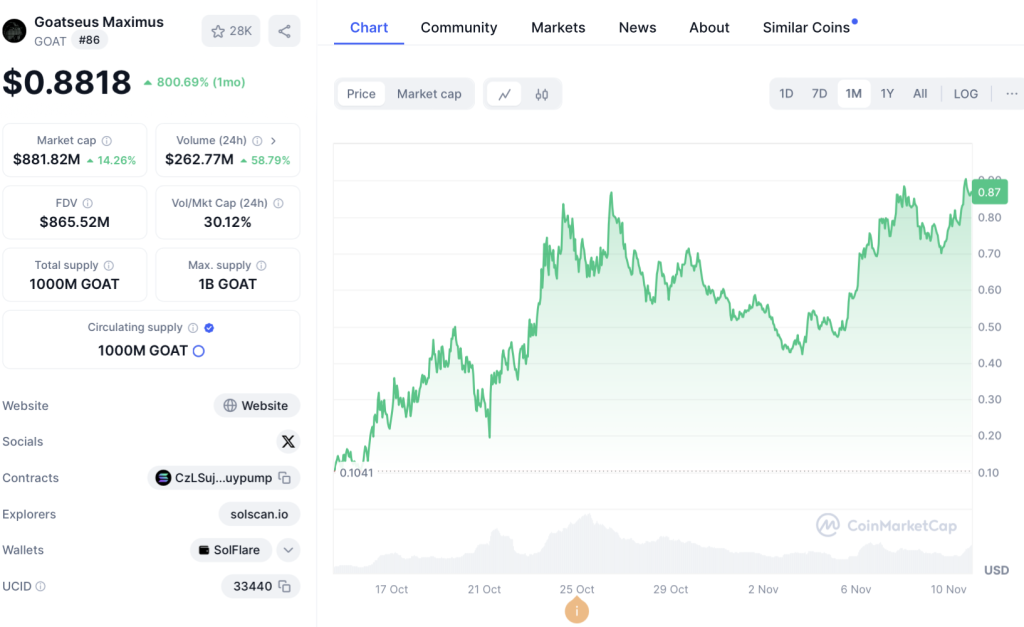Click the 1000M GOAT total supply value
The width and height of the screenshot is (1024, 627).
point(74,284)
